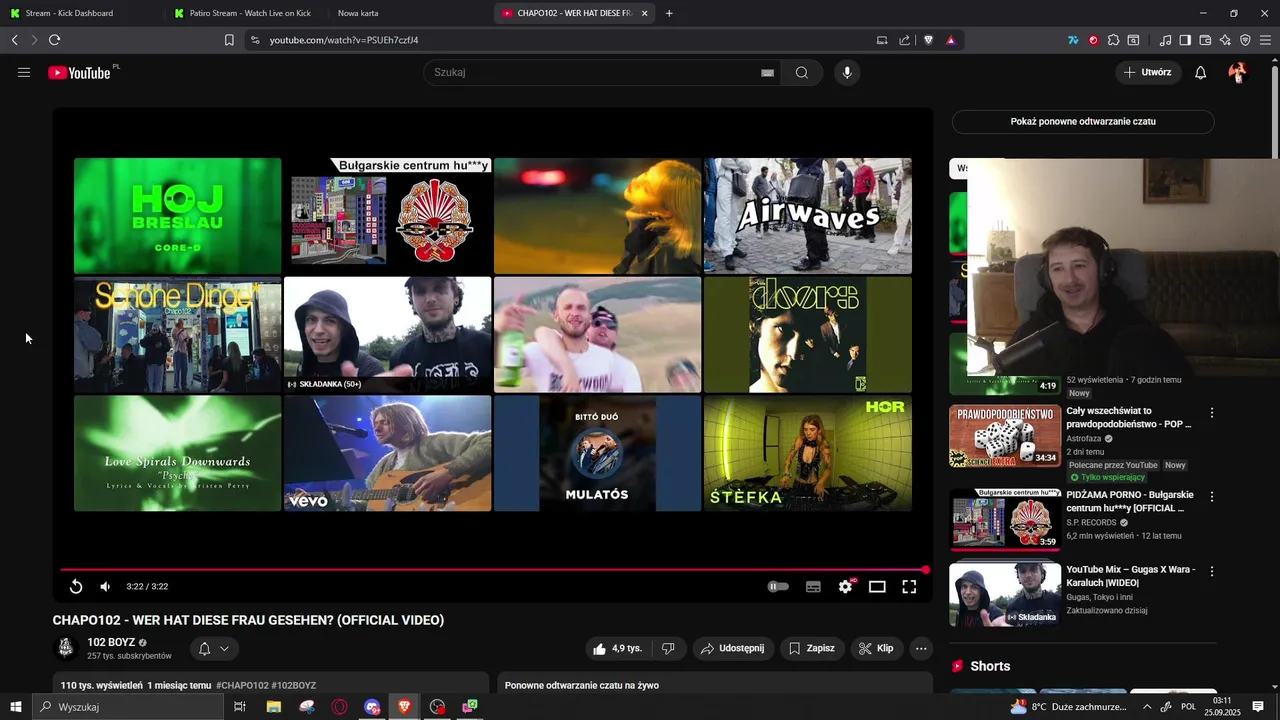1280x720 pixels.
Task: Replay the finished video
Action: tap(76, 586)
